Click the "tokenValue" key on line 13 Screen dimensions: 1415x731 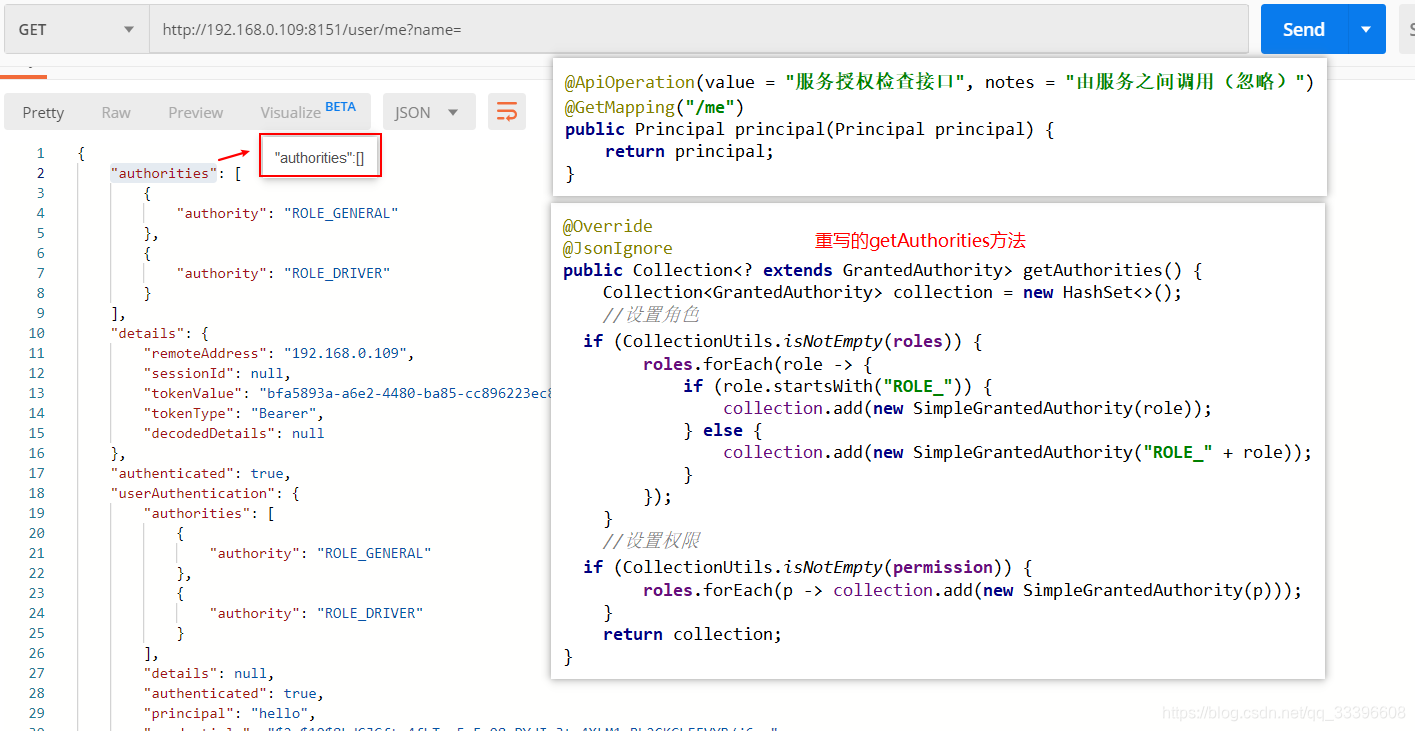pos(192,393)
